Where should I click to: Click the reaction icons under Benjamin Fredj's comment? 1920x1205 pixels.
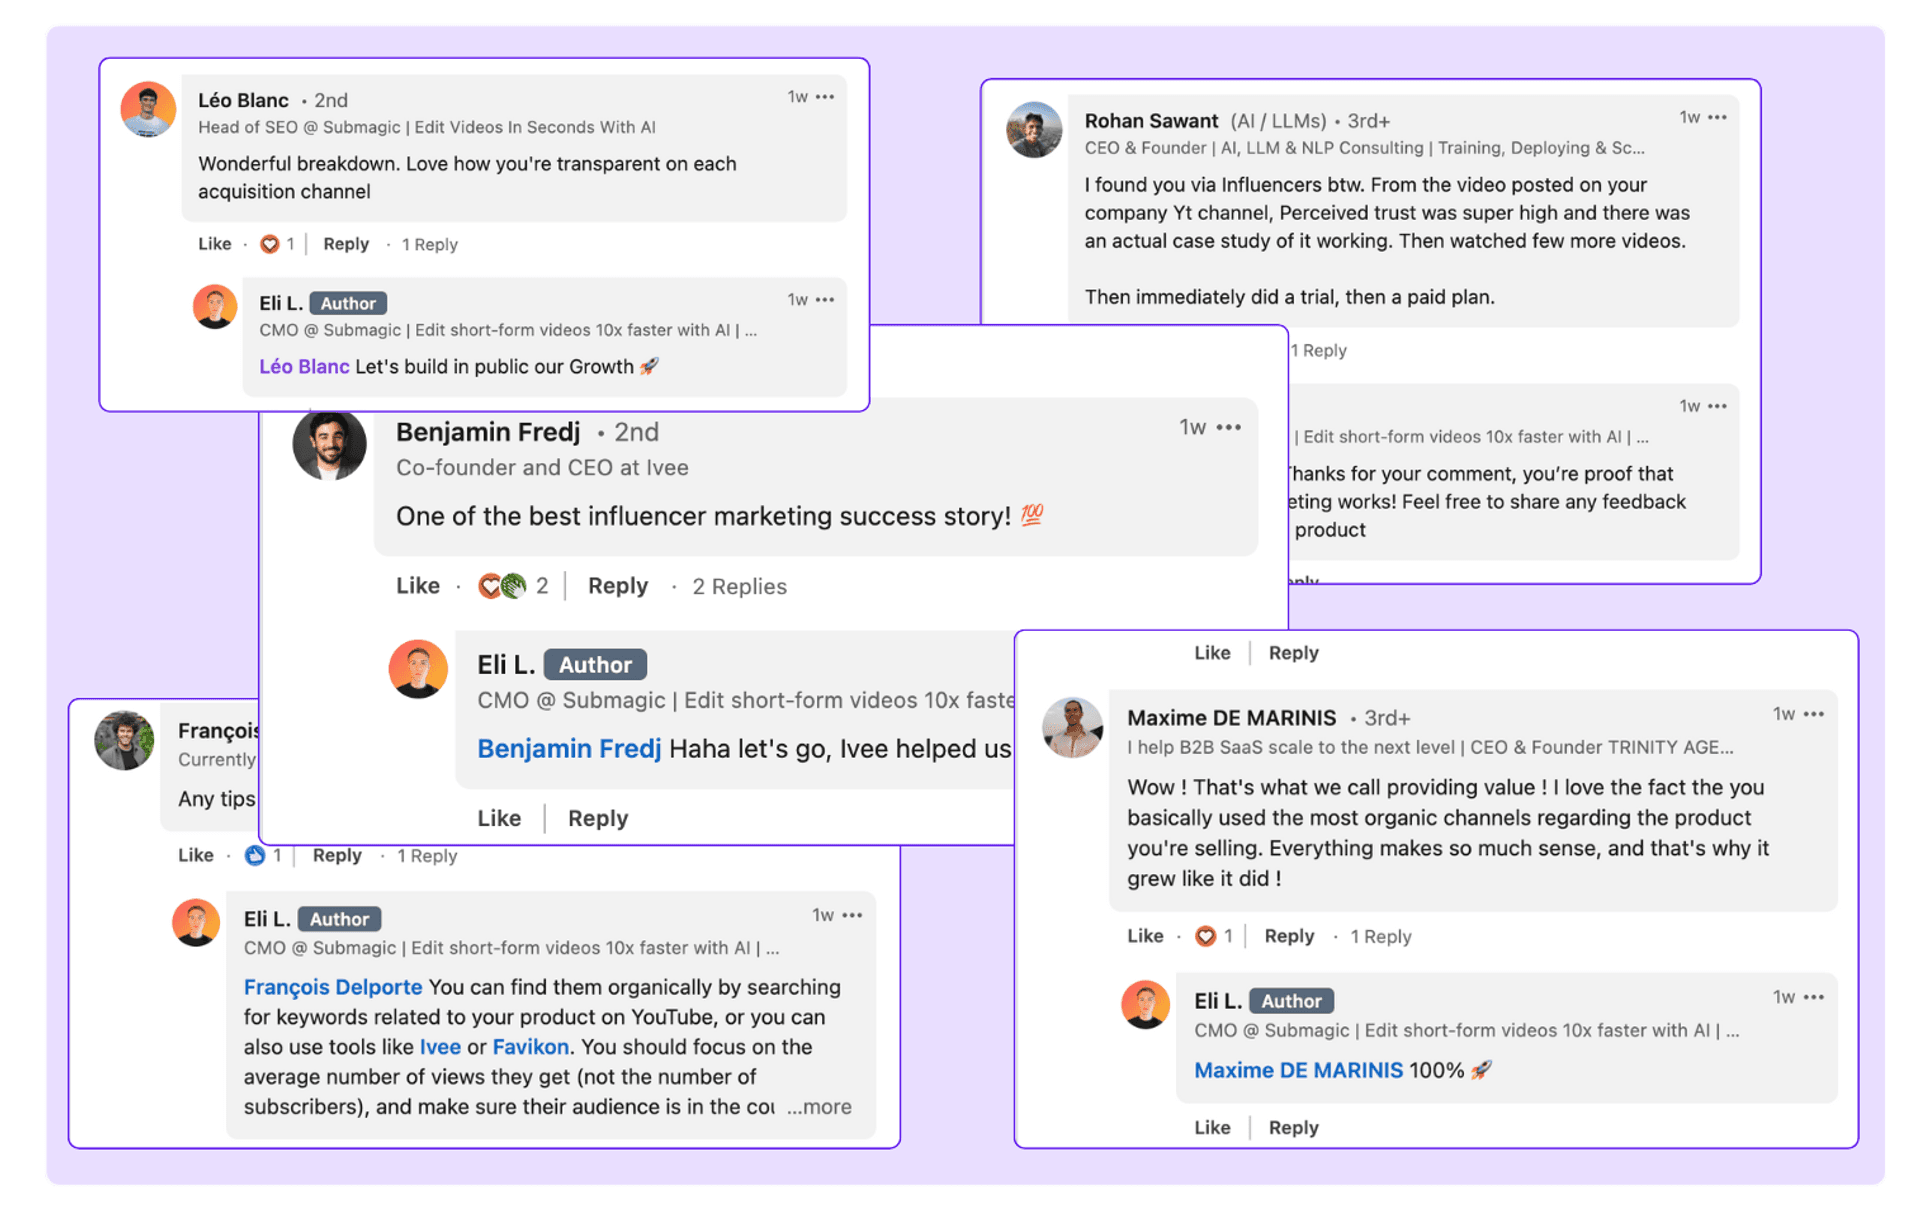pos(502,586)
